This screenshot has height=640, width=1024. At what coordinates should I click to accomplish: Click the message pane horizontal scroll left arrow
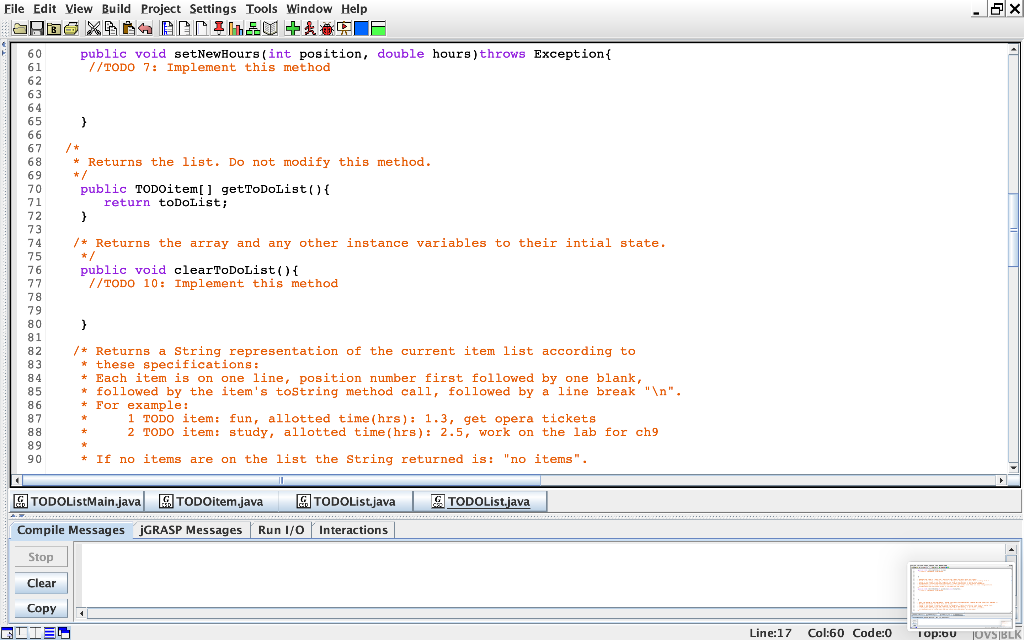82,613
